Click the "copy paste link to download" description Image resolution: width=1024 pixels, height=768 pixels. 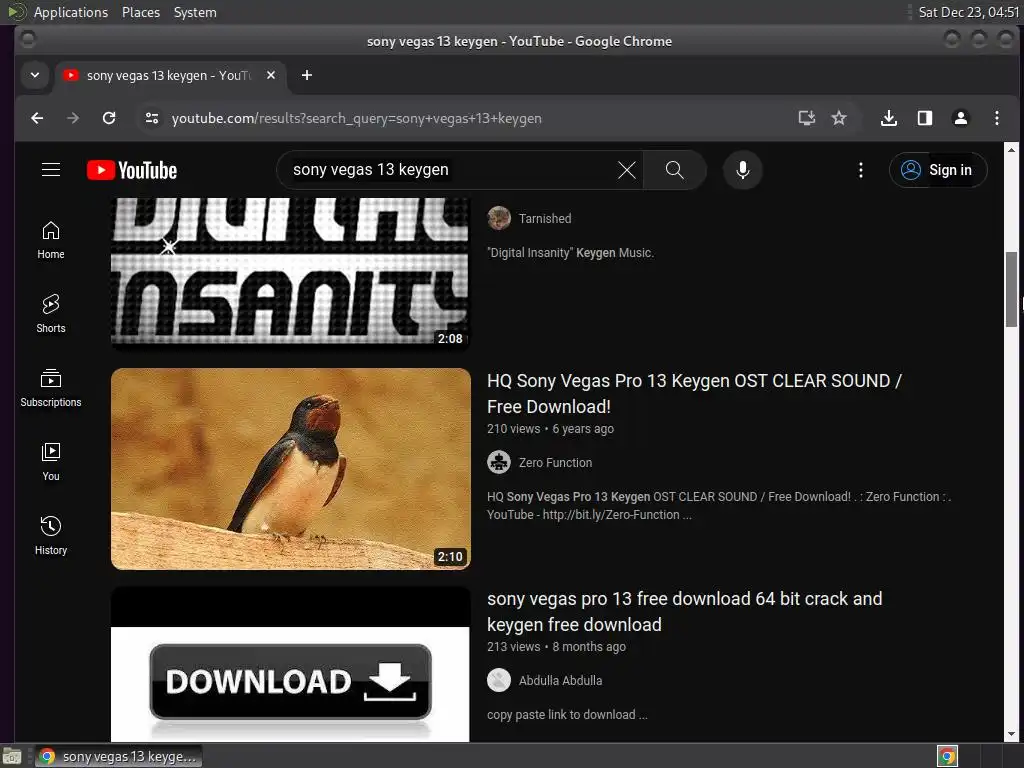click(x=567, y=714)
